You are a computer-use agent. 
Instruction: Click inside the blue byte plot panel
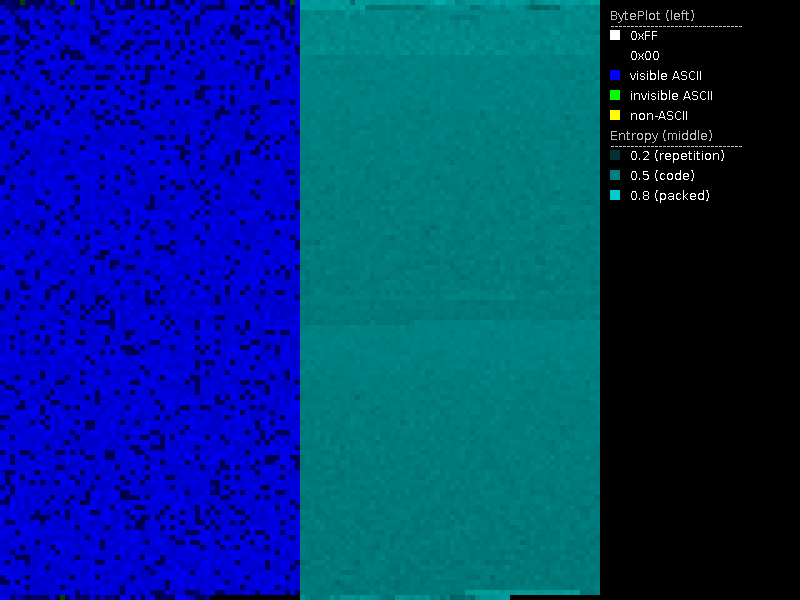[x=150, y=300]
